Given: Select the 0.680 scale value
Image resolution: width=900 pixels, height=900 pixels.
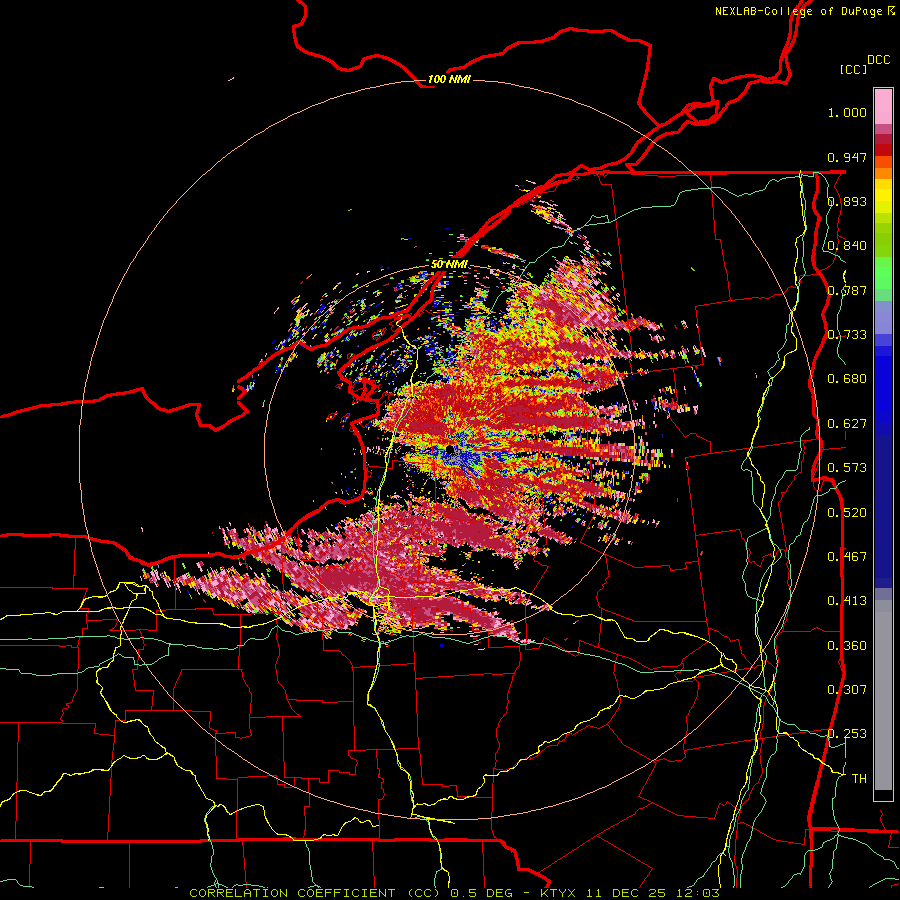Looking at the screenshot, I should 847,379.
